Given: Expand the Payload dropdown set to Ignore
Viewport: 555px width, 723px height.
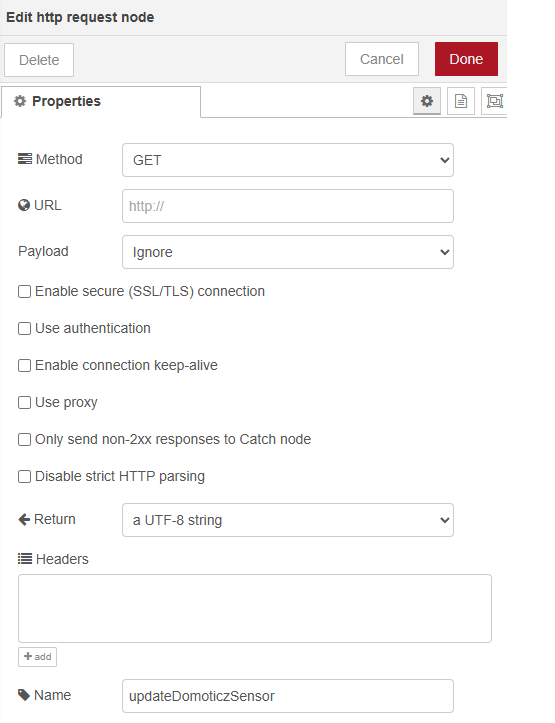Looking at the screenshot, I should point(288,252).
